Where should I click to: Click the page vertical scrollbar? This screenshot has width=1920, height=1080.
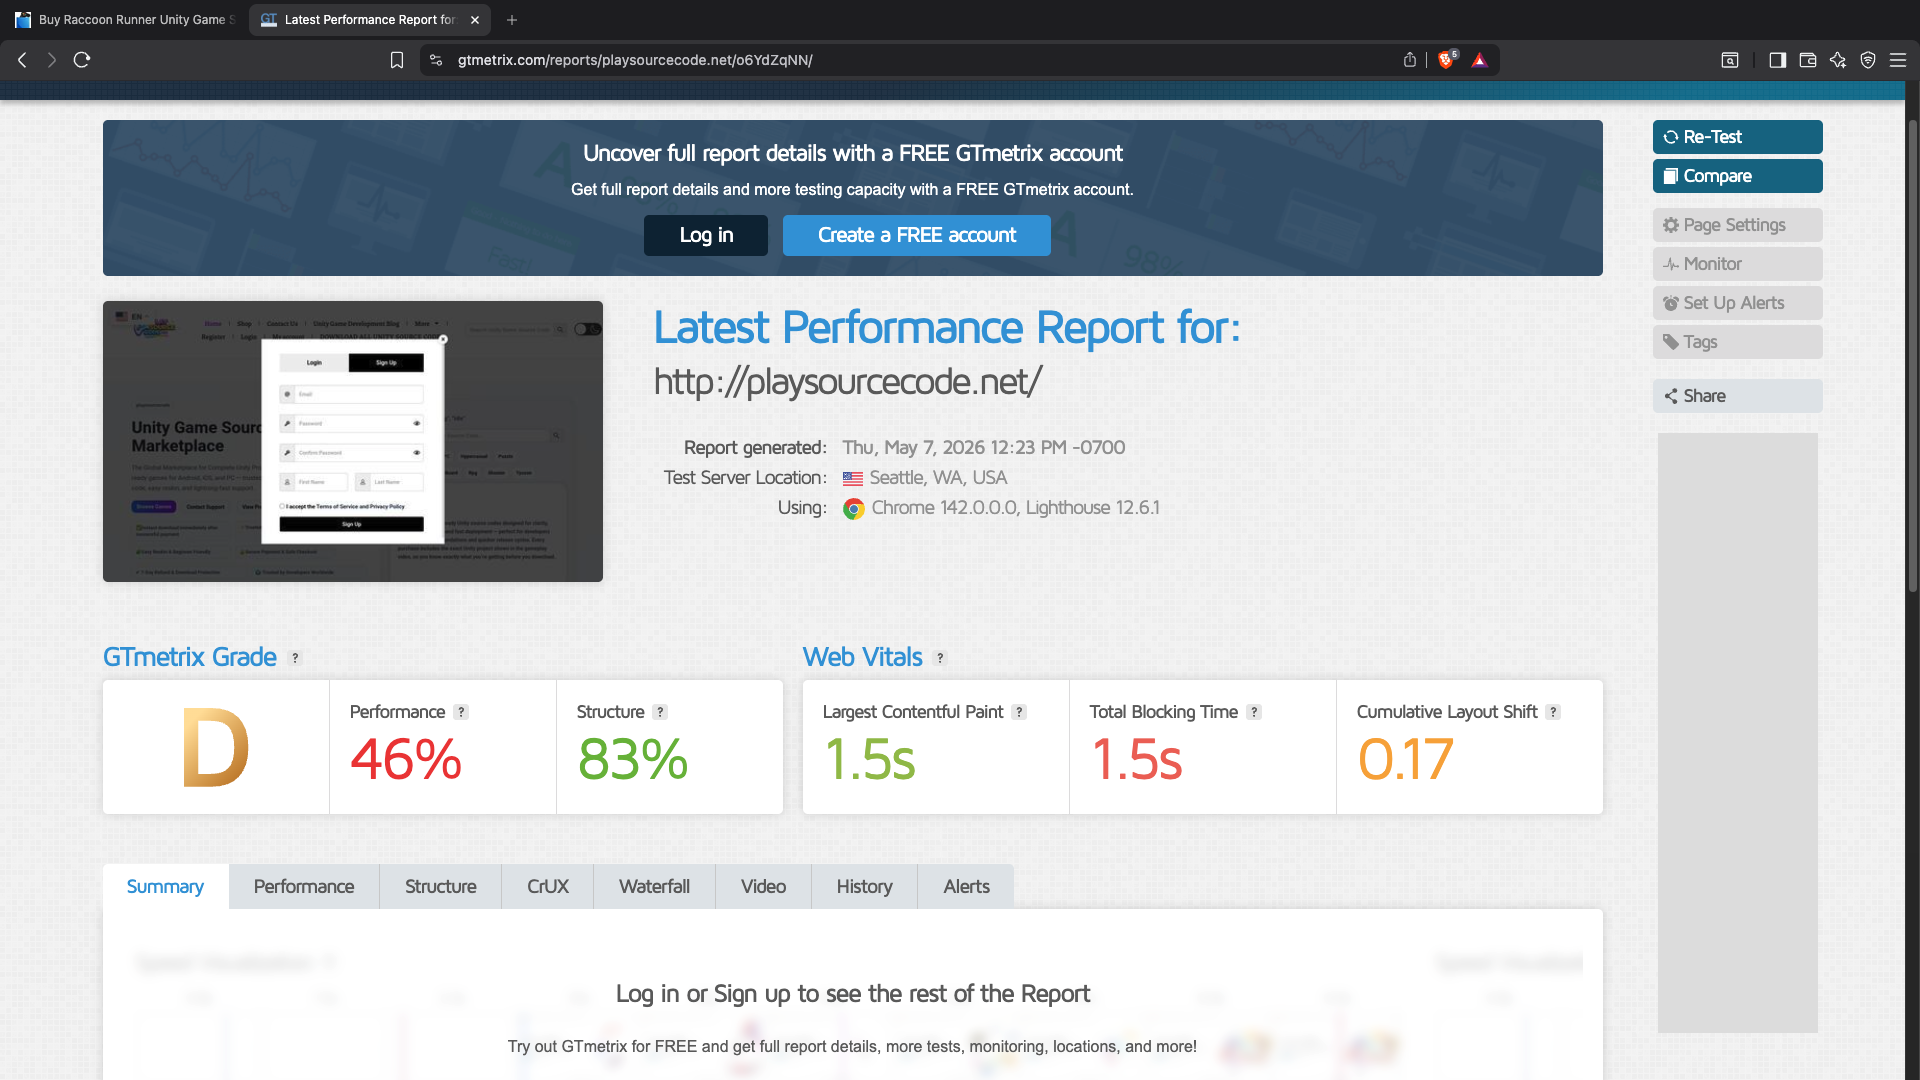tap(1912, 355)
